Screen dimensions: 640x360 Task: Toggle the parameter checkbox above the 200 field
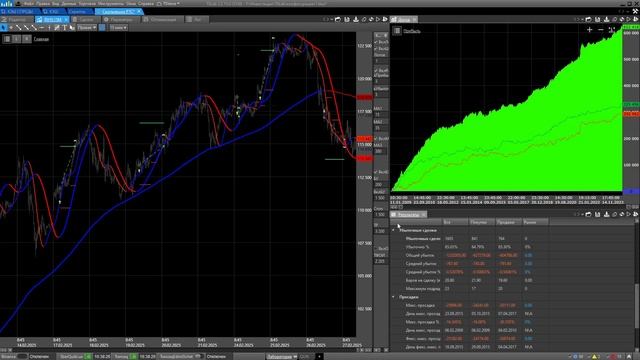[x=376, y=172]
